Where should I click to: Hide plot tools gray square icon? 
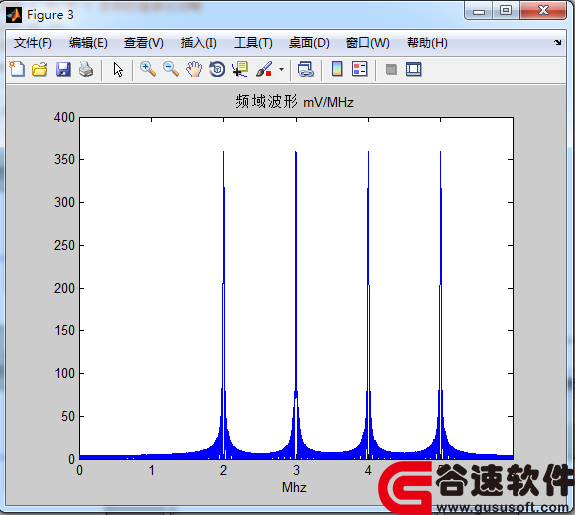pyautogui.click(x=391, y=69)
